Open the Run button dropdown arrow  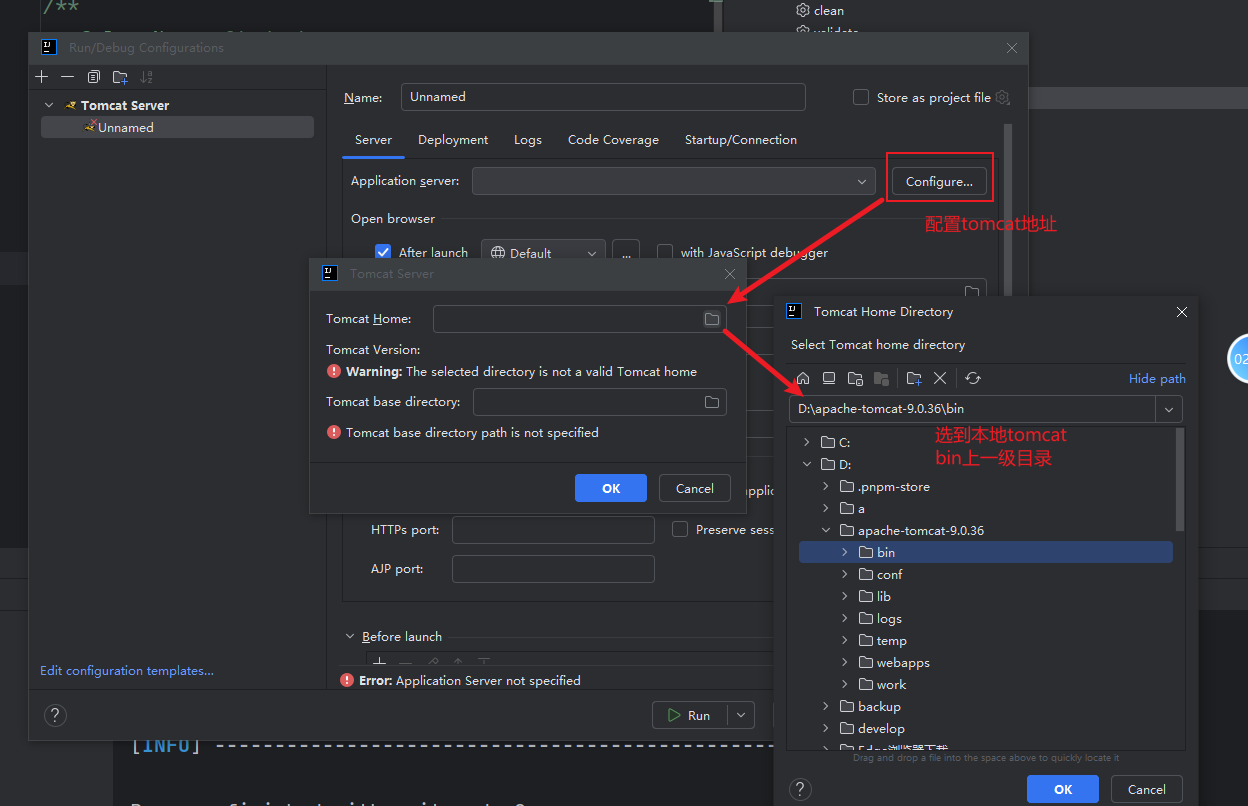pyautogui.click(x=741, y=715)
